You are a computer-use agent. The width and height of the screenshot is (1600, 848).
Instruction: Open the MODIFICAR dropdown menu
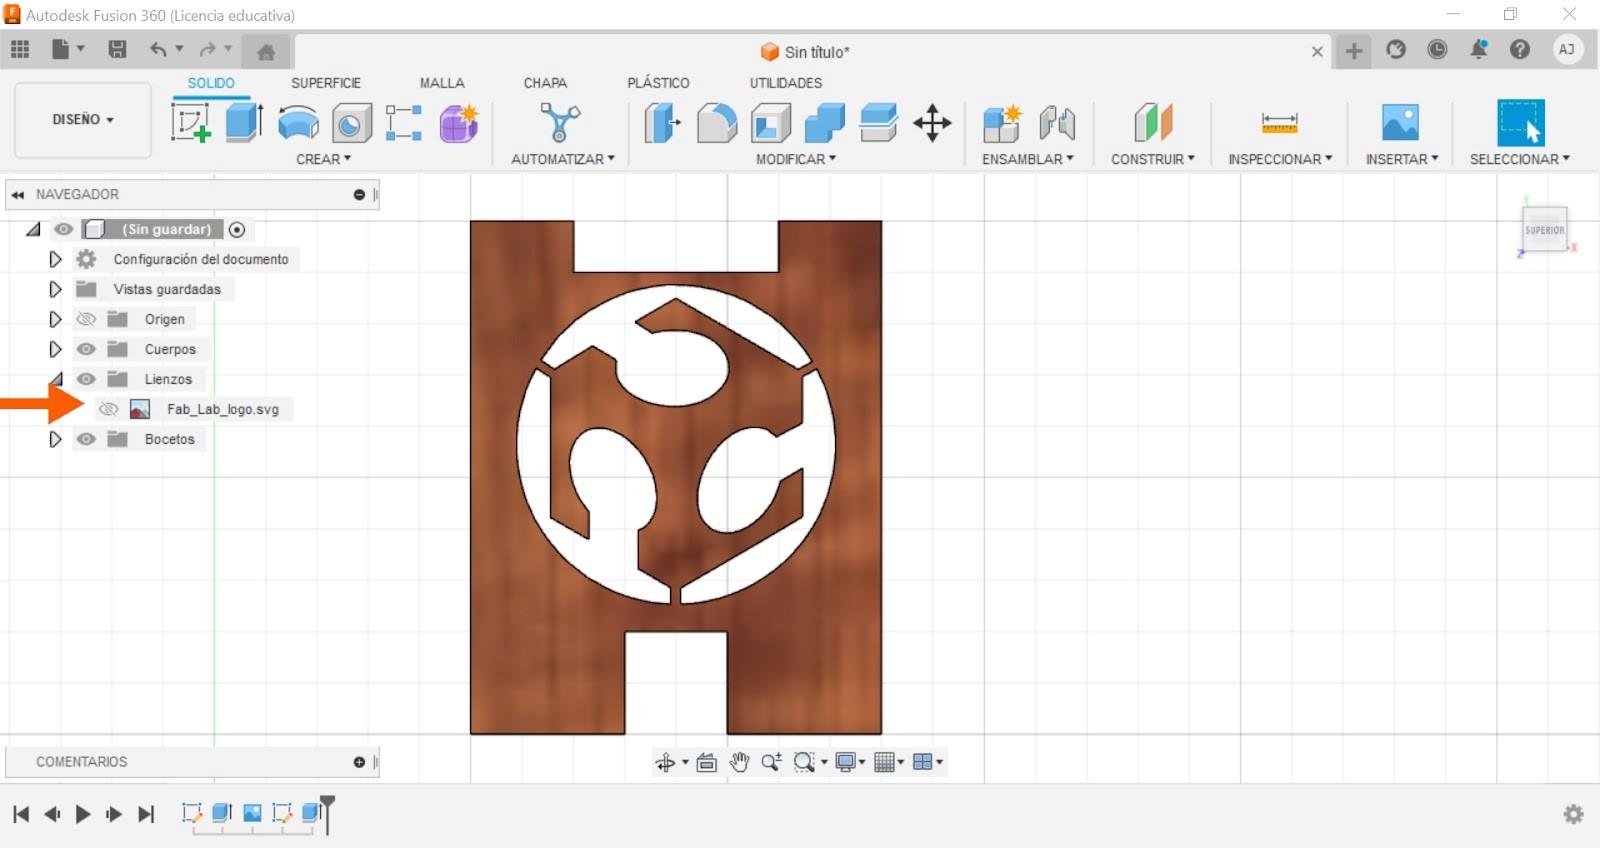click(x=795, y=159)
